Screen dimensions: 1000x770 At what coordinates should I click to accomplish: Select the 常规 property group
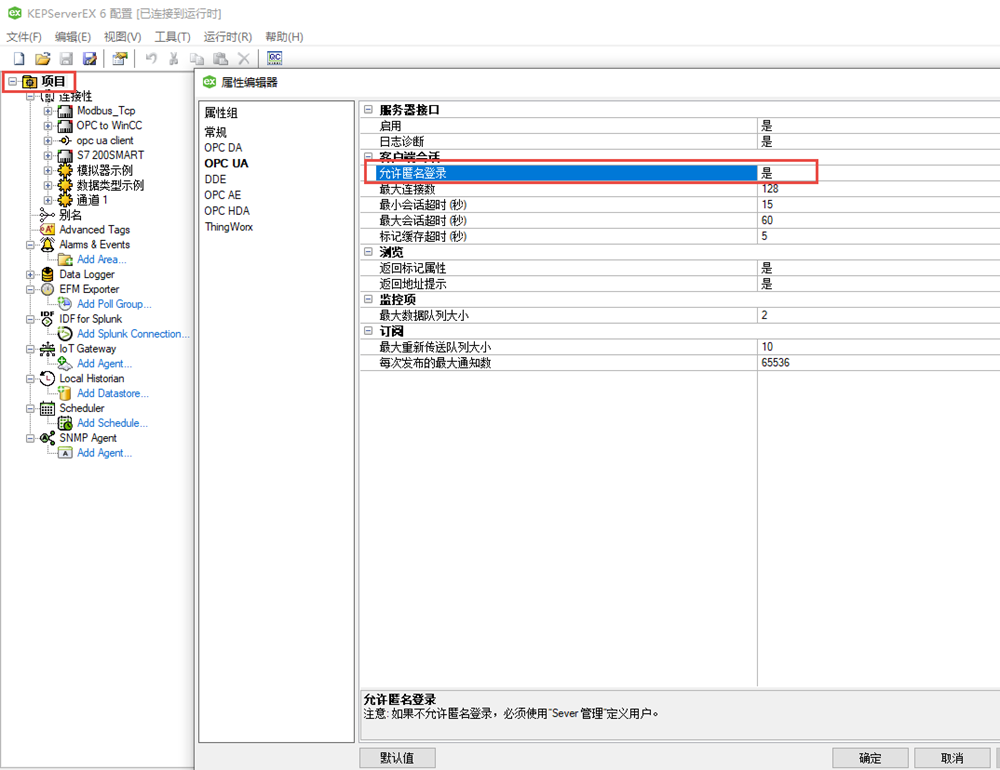[216, 132]
